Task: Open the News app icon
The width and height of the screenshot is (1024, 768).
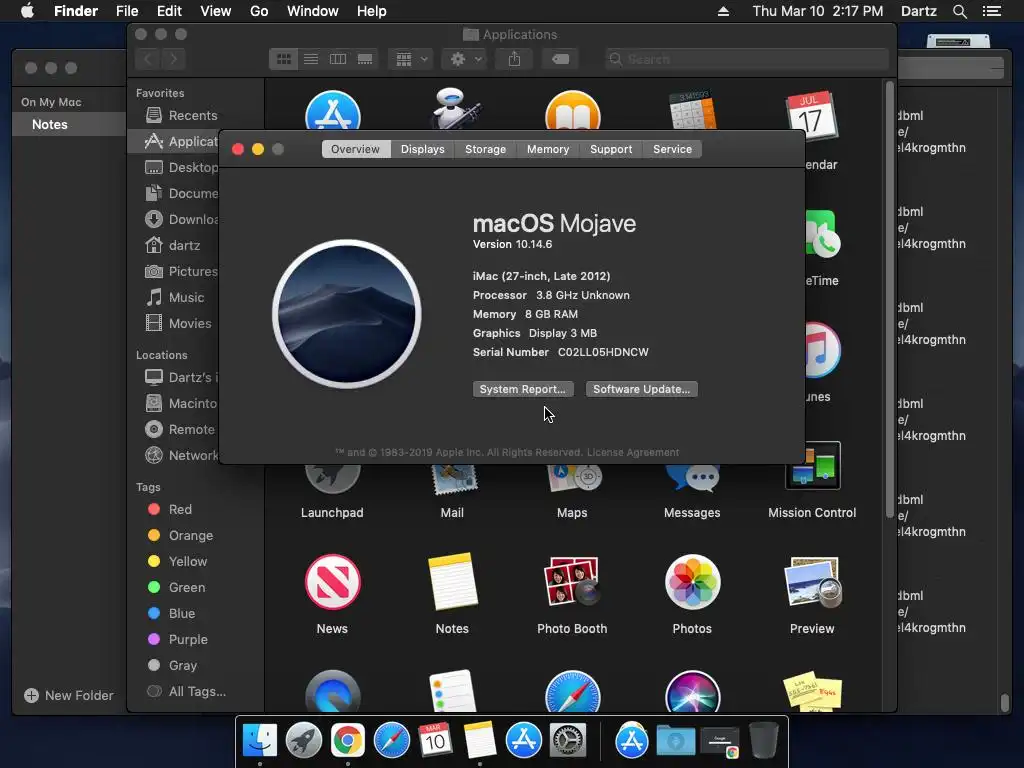Action: tap(332, 582)
